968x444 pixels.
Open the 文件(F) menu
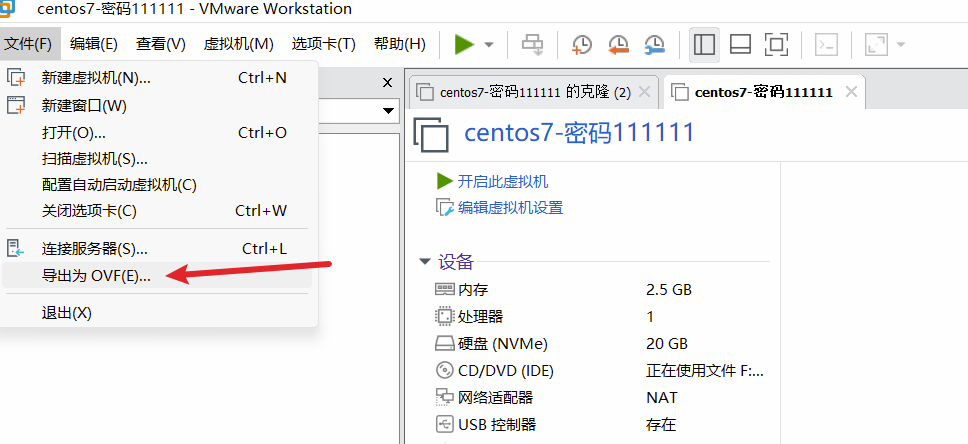(x=29, y=44)
